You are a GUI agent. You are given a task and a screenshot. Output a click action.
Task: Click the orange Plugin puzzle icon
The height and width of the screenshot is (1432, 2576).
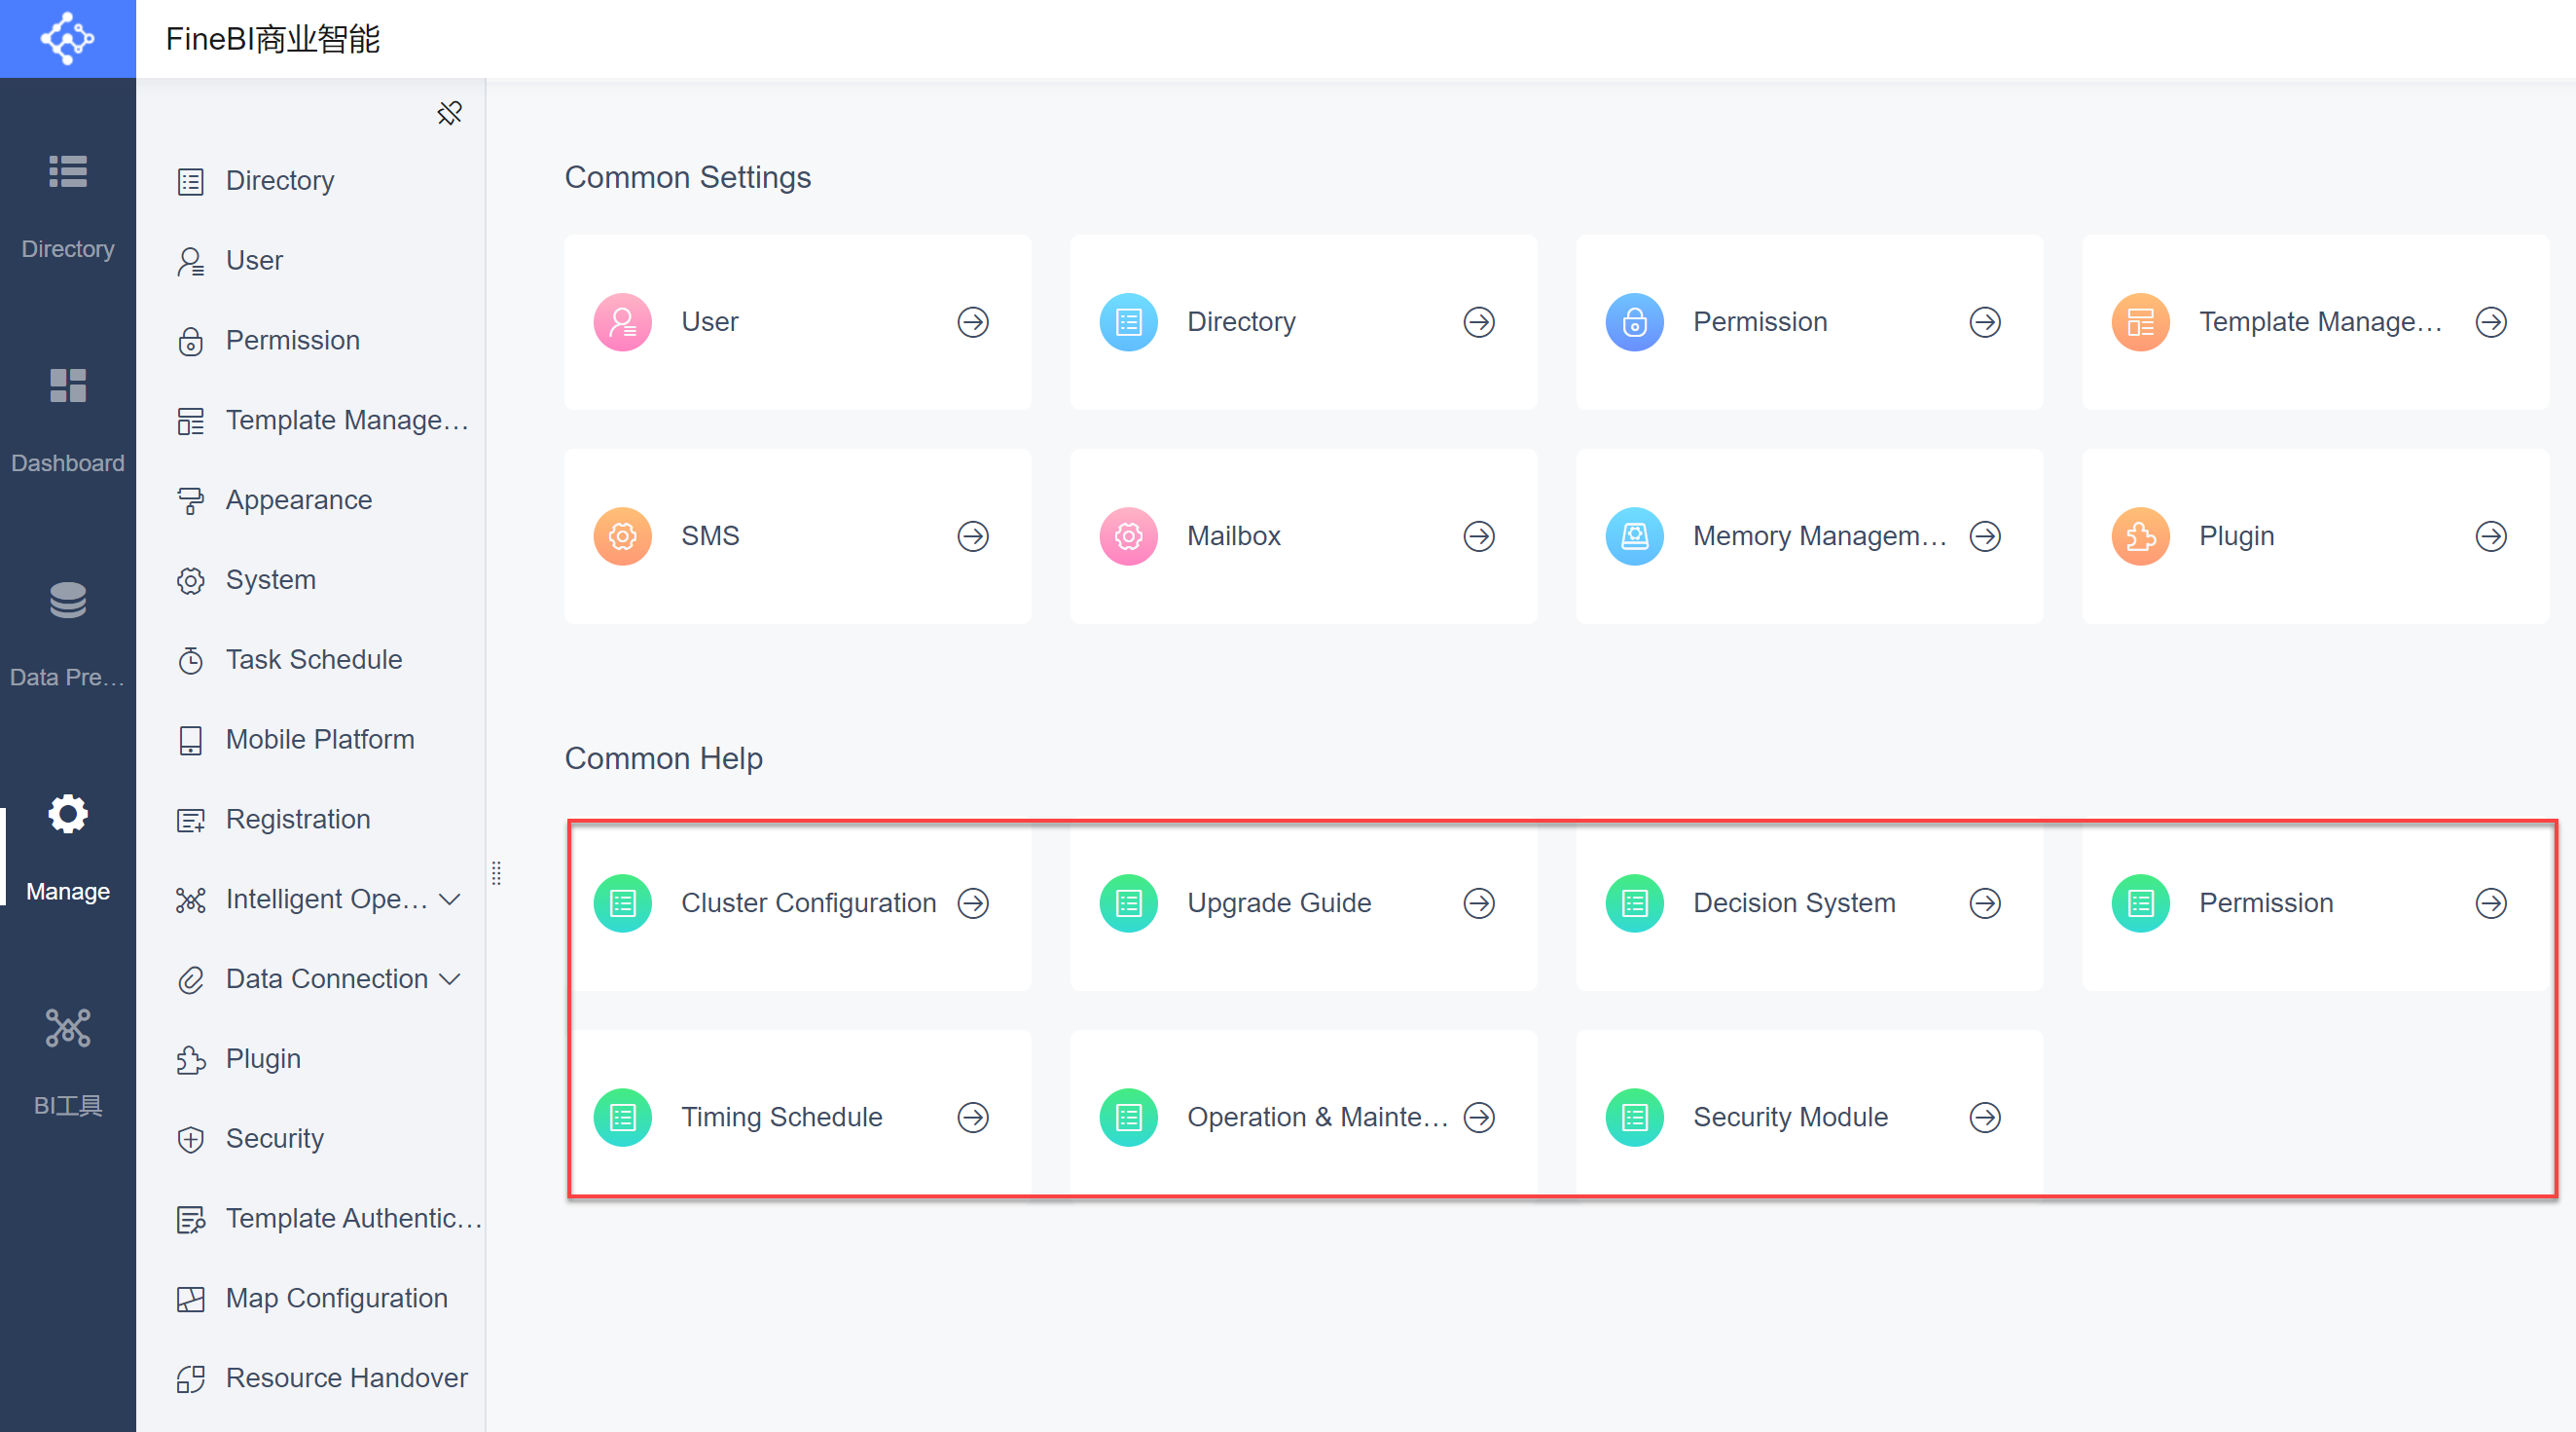[2140, 536]
